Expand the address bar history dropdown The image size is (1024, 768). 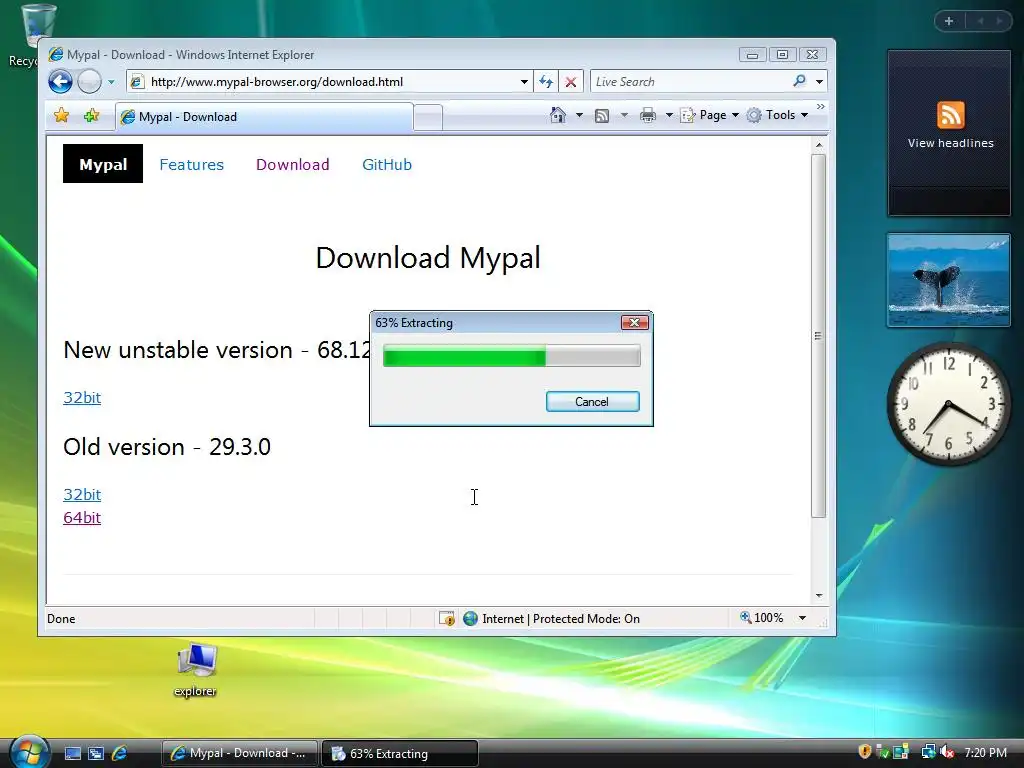524,82
